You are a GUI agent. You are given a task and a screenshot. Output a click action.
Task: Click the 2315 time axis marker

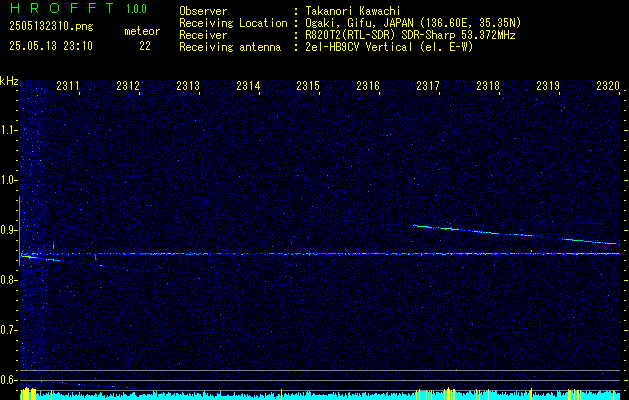[x=308, y=86]
